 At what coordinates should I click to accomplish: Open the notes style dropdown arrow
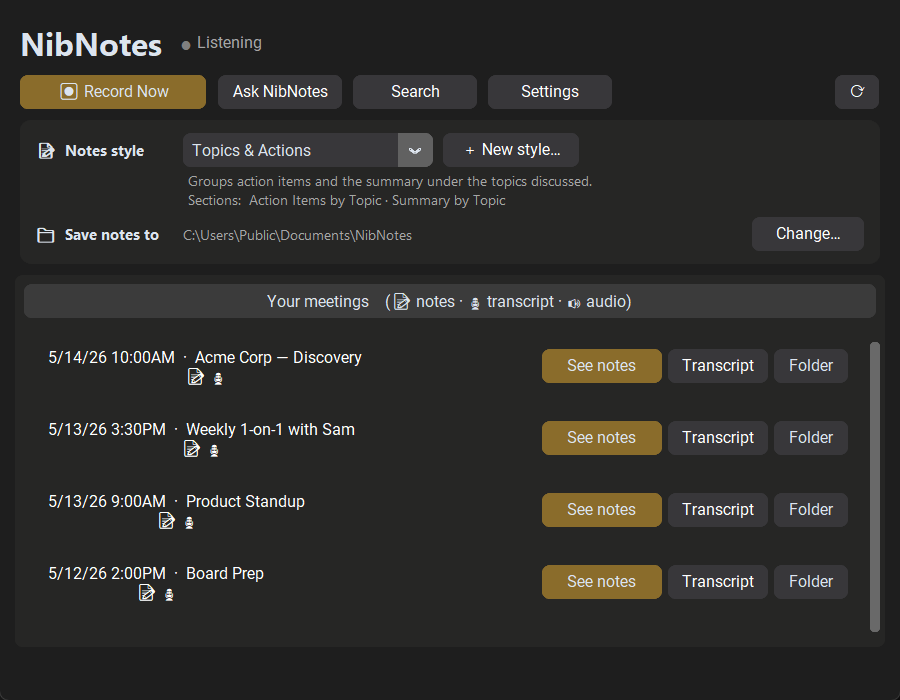(x=415, y=150)
